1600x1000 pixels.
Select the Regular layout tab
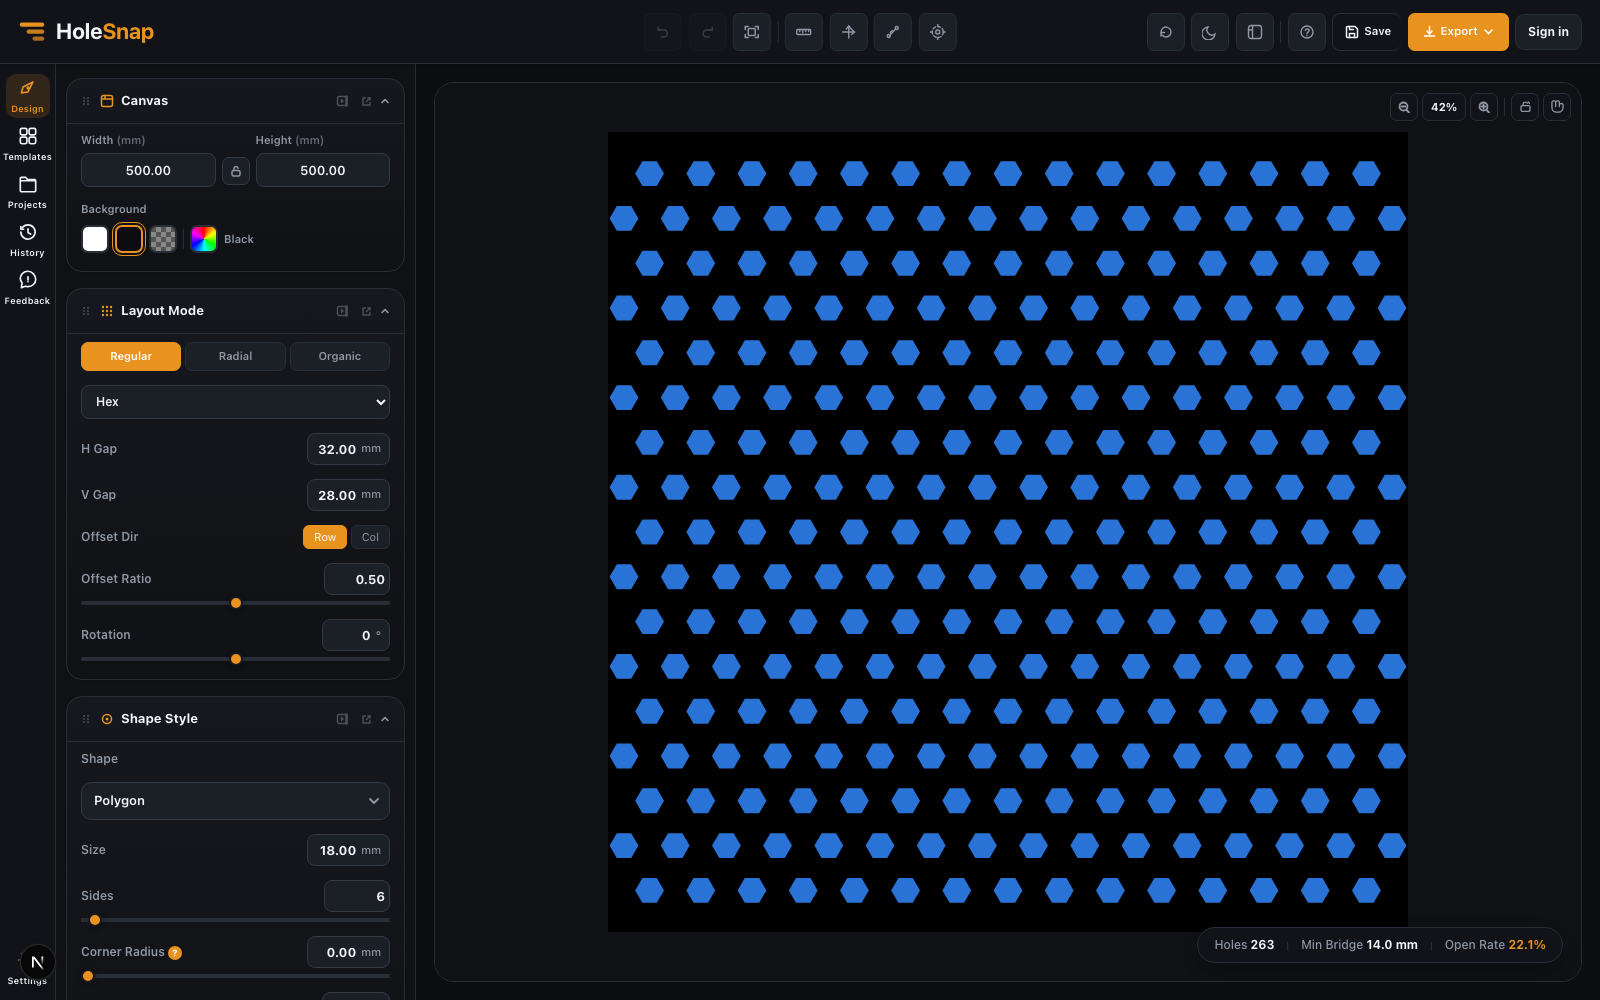coord(131,356)
